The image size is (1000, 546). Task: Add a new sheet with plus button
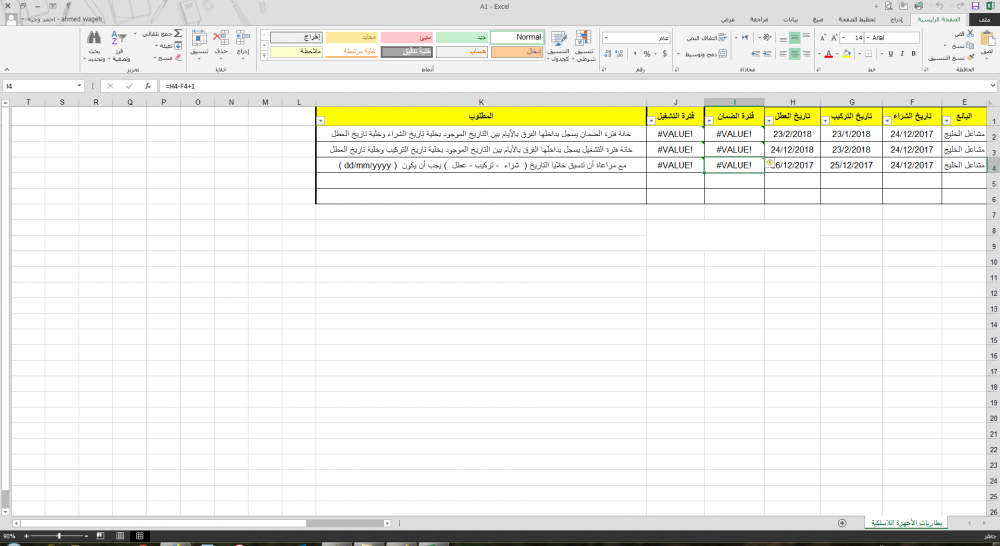[842, 523]
